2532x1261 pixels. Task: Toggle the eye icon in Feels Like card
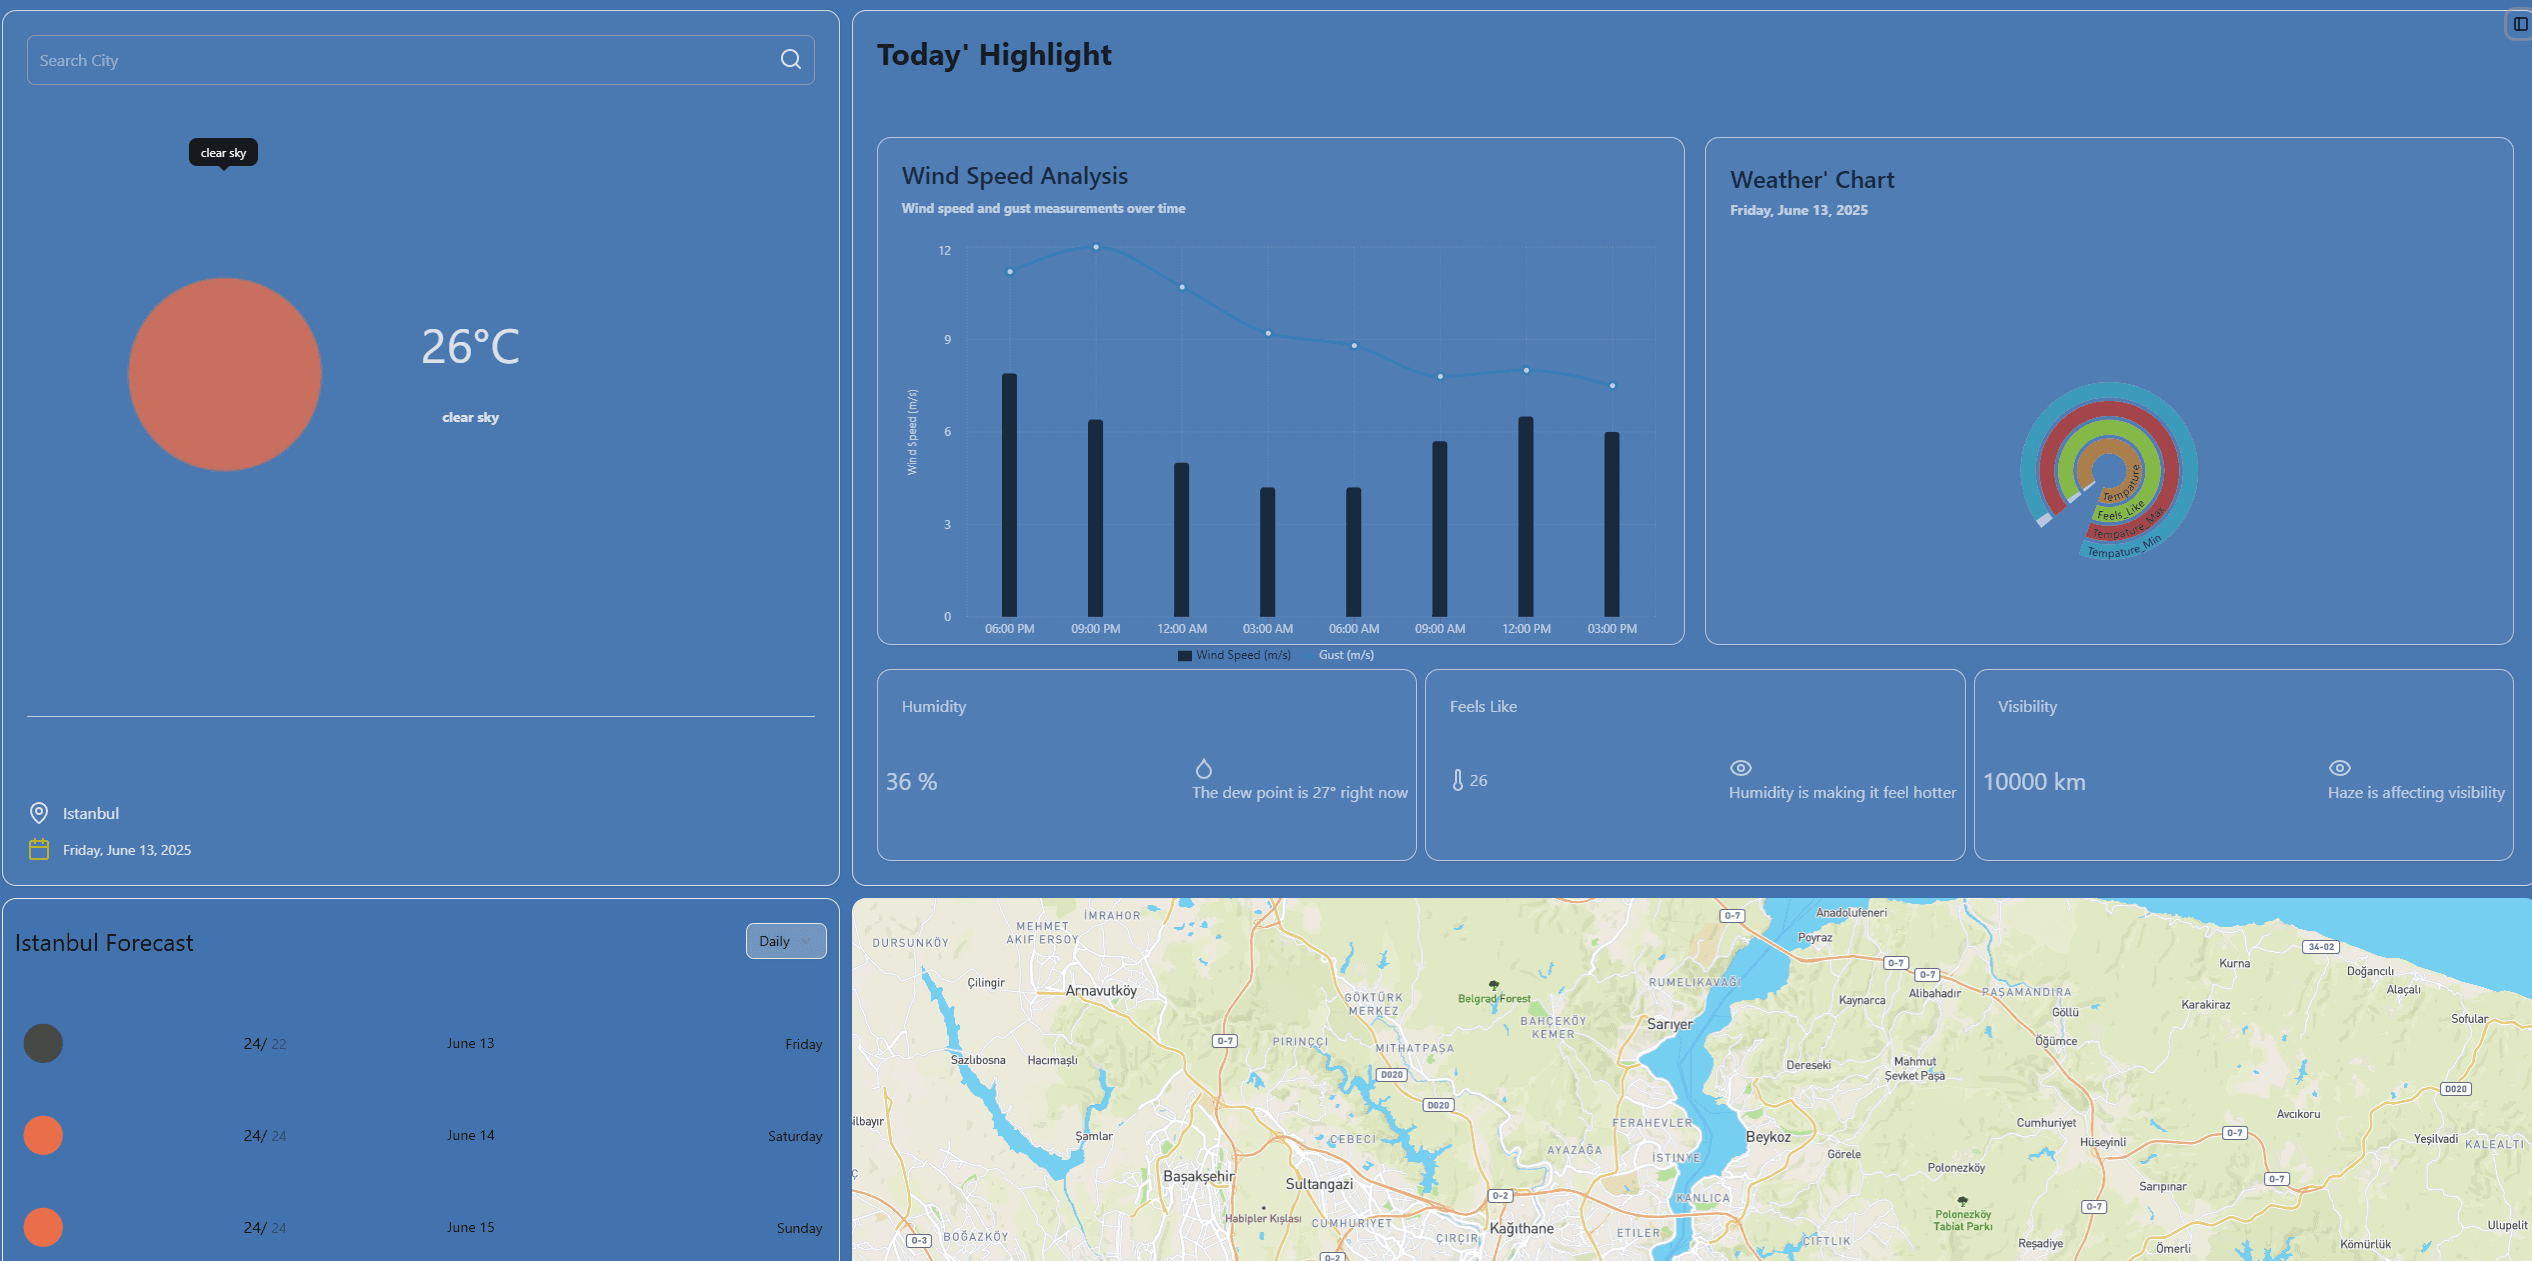tap(1740, 768)
